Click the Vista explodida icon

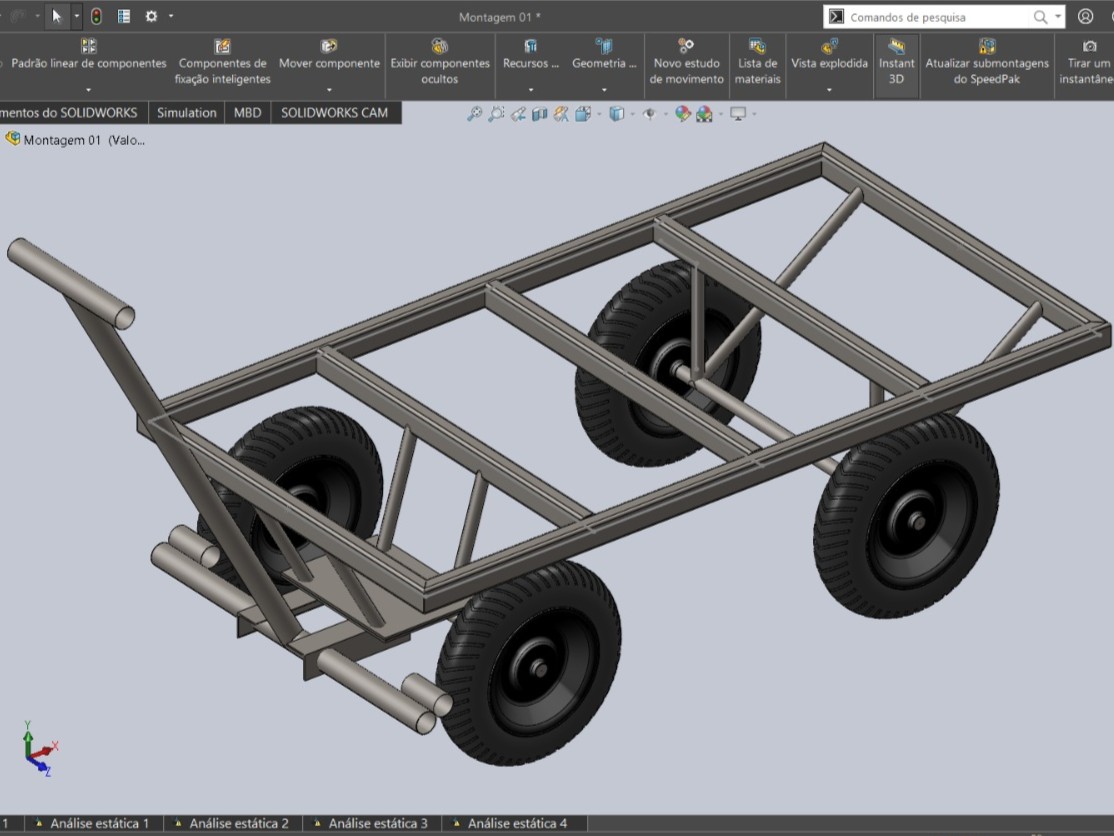828,61
